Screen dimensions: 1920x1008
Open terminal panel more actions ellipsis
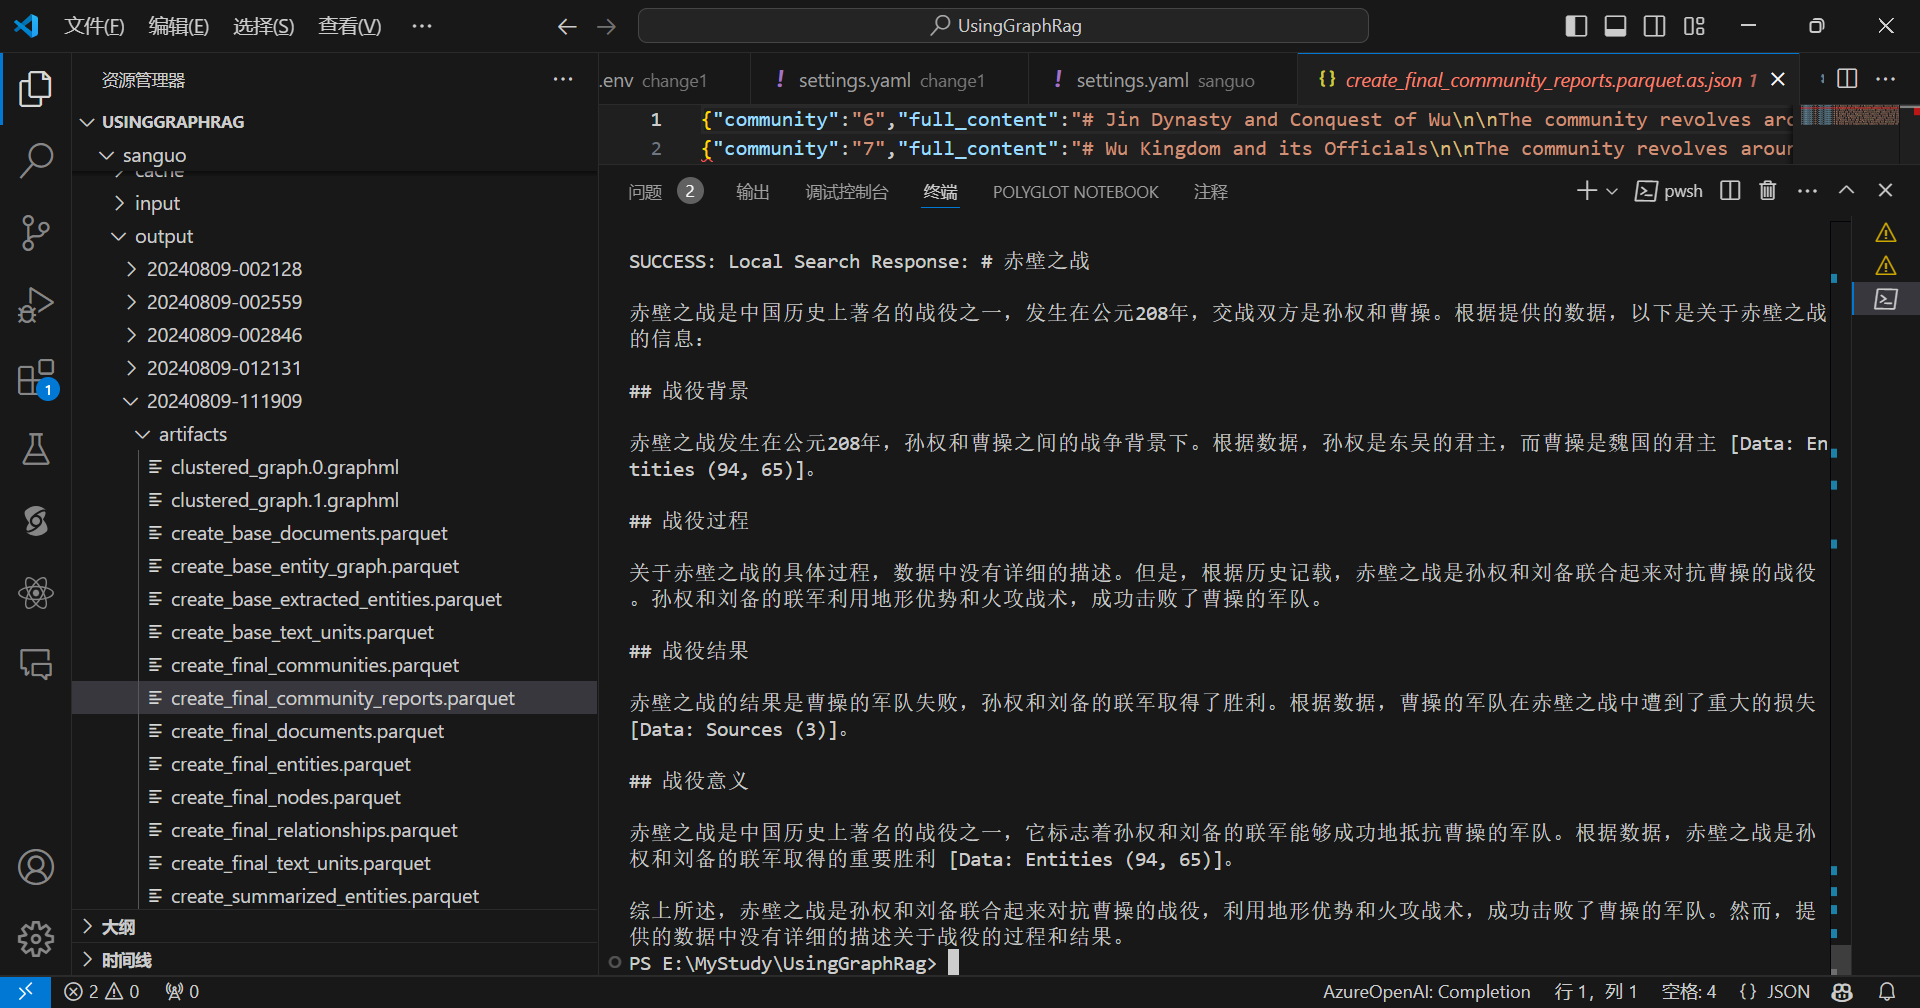pyautogui.click(x=1807, y=190)
